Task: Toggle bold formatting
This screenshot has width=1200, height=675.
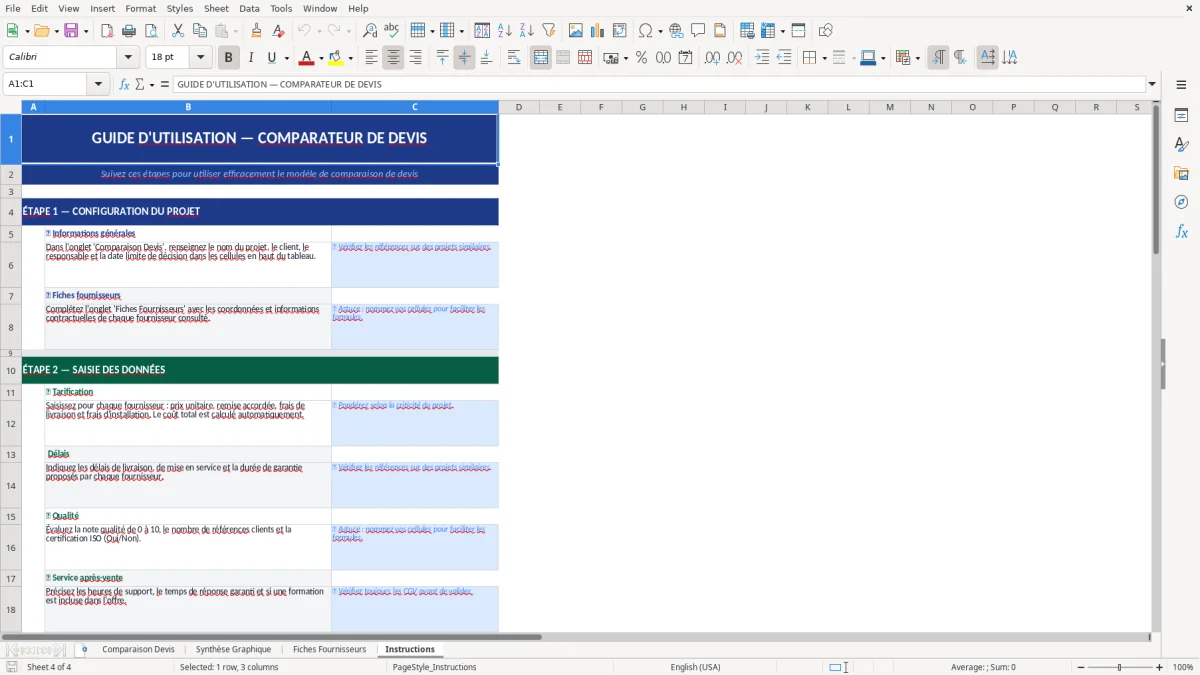Action: [228, 57]
